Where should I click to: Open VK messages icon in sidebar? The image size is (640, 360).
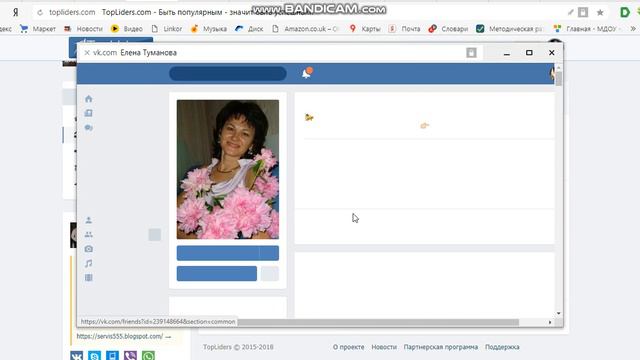tap(89, 128)
